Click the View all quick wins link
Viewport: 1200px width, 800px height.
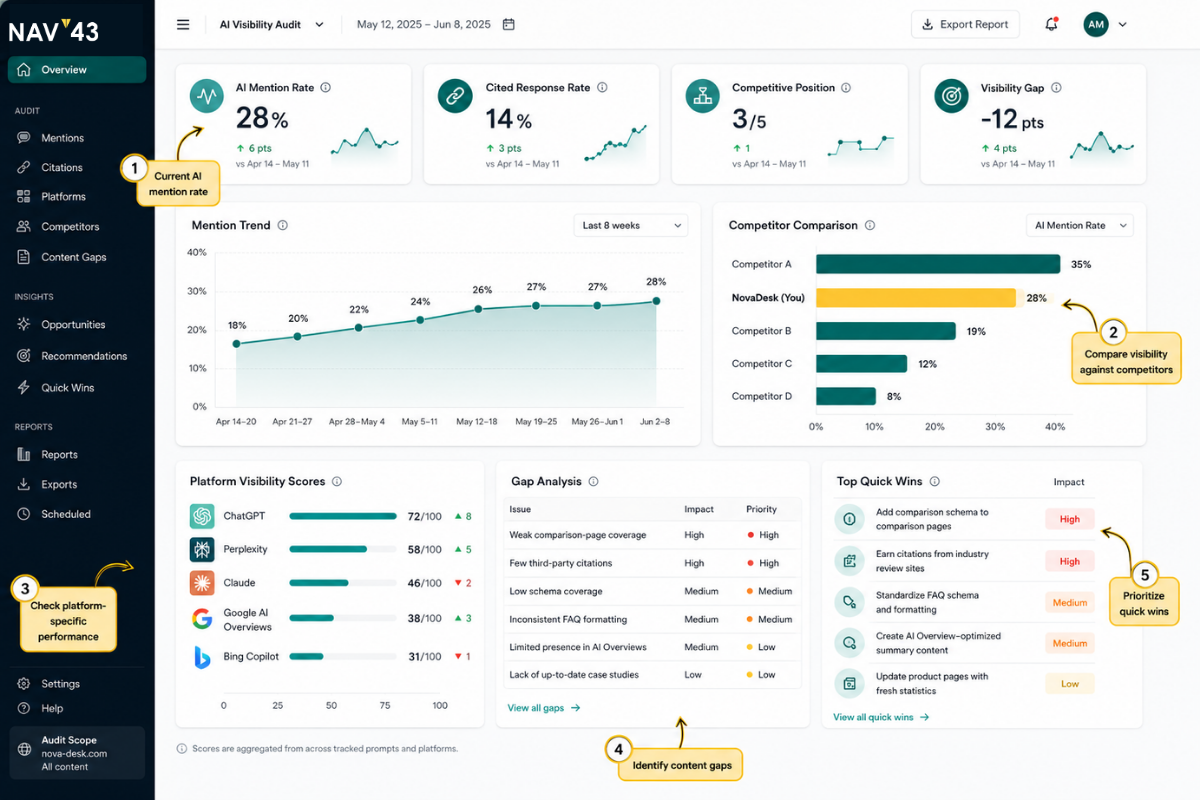pos(881,717)
